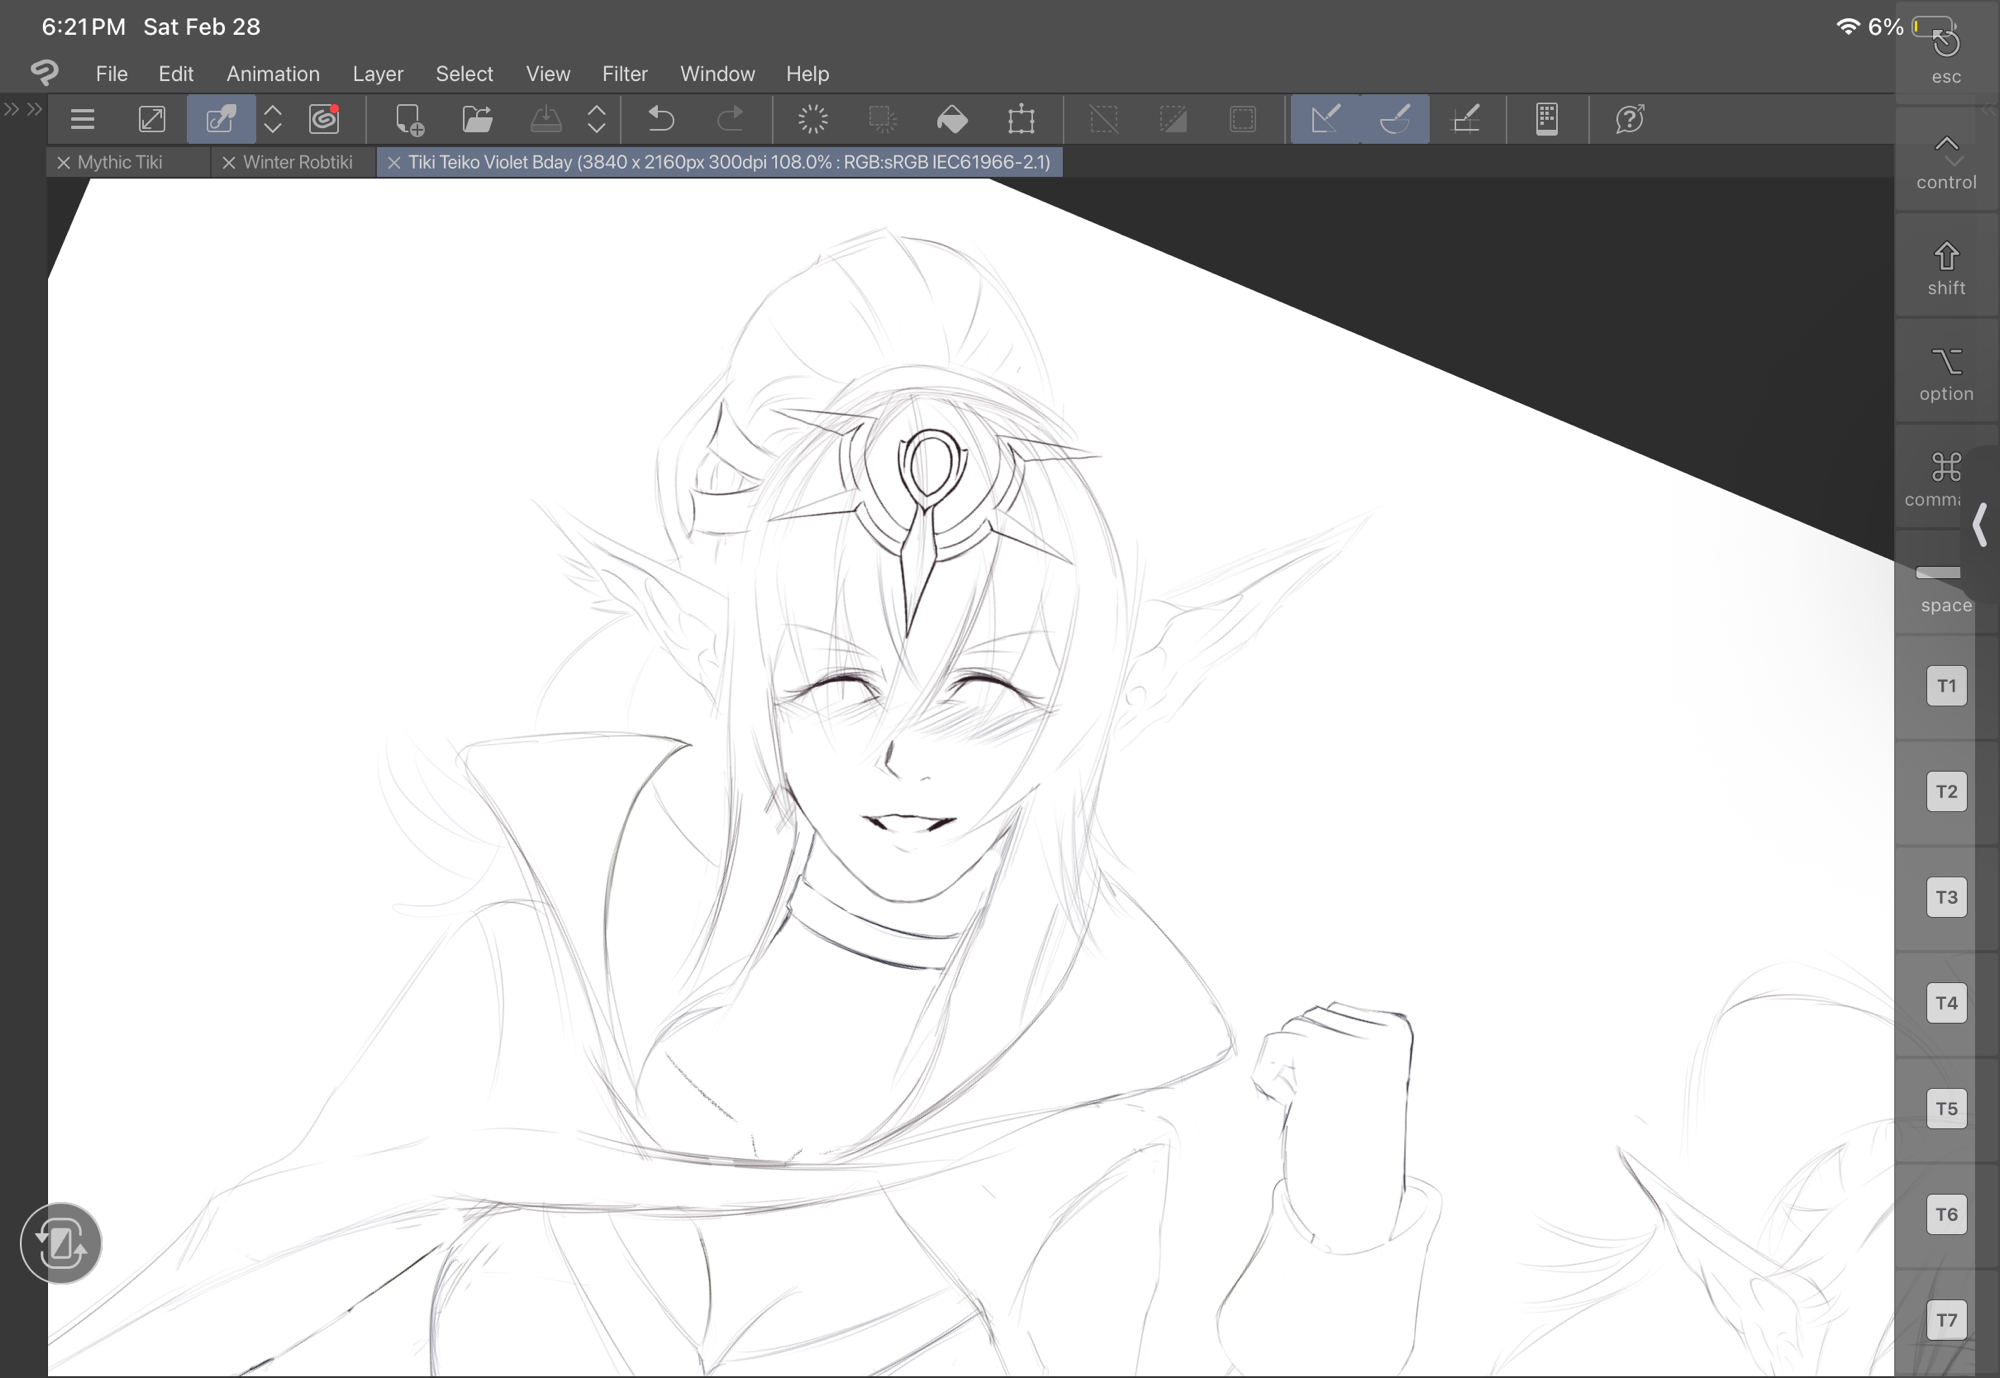2000x1378 pixels.
Task: Click the Scale/Rotate transform icon
Action: pyautogui.click(x=1021, y=120)
